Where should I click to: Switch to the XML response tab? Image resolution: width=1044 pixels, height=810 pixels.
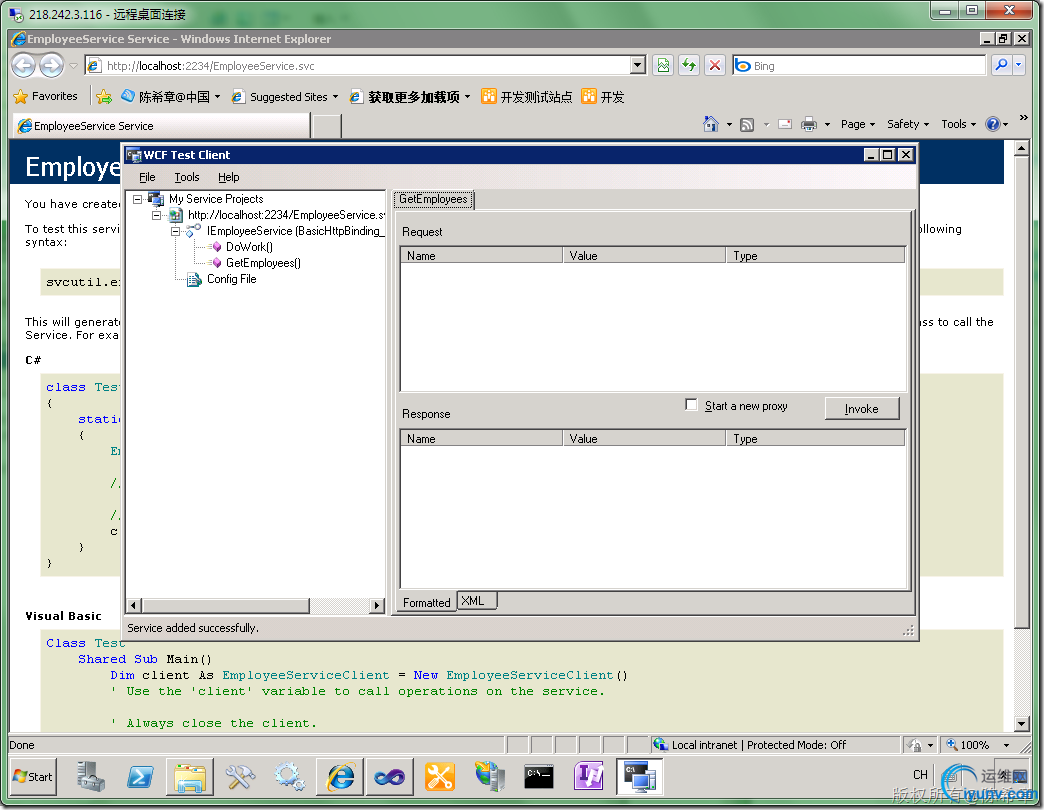[477, 601]
